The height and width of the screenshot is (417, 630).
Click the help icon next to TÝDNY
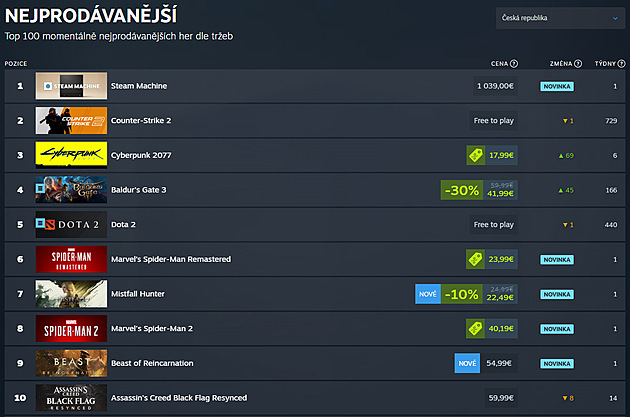tap(621, 63)
